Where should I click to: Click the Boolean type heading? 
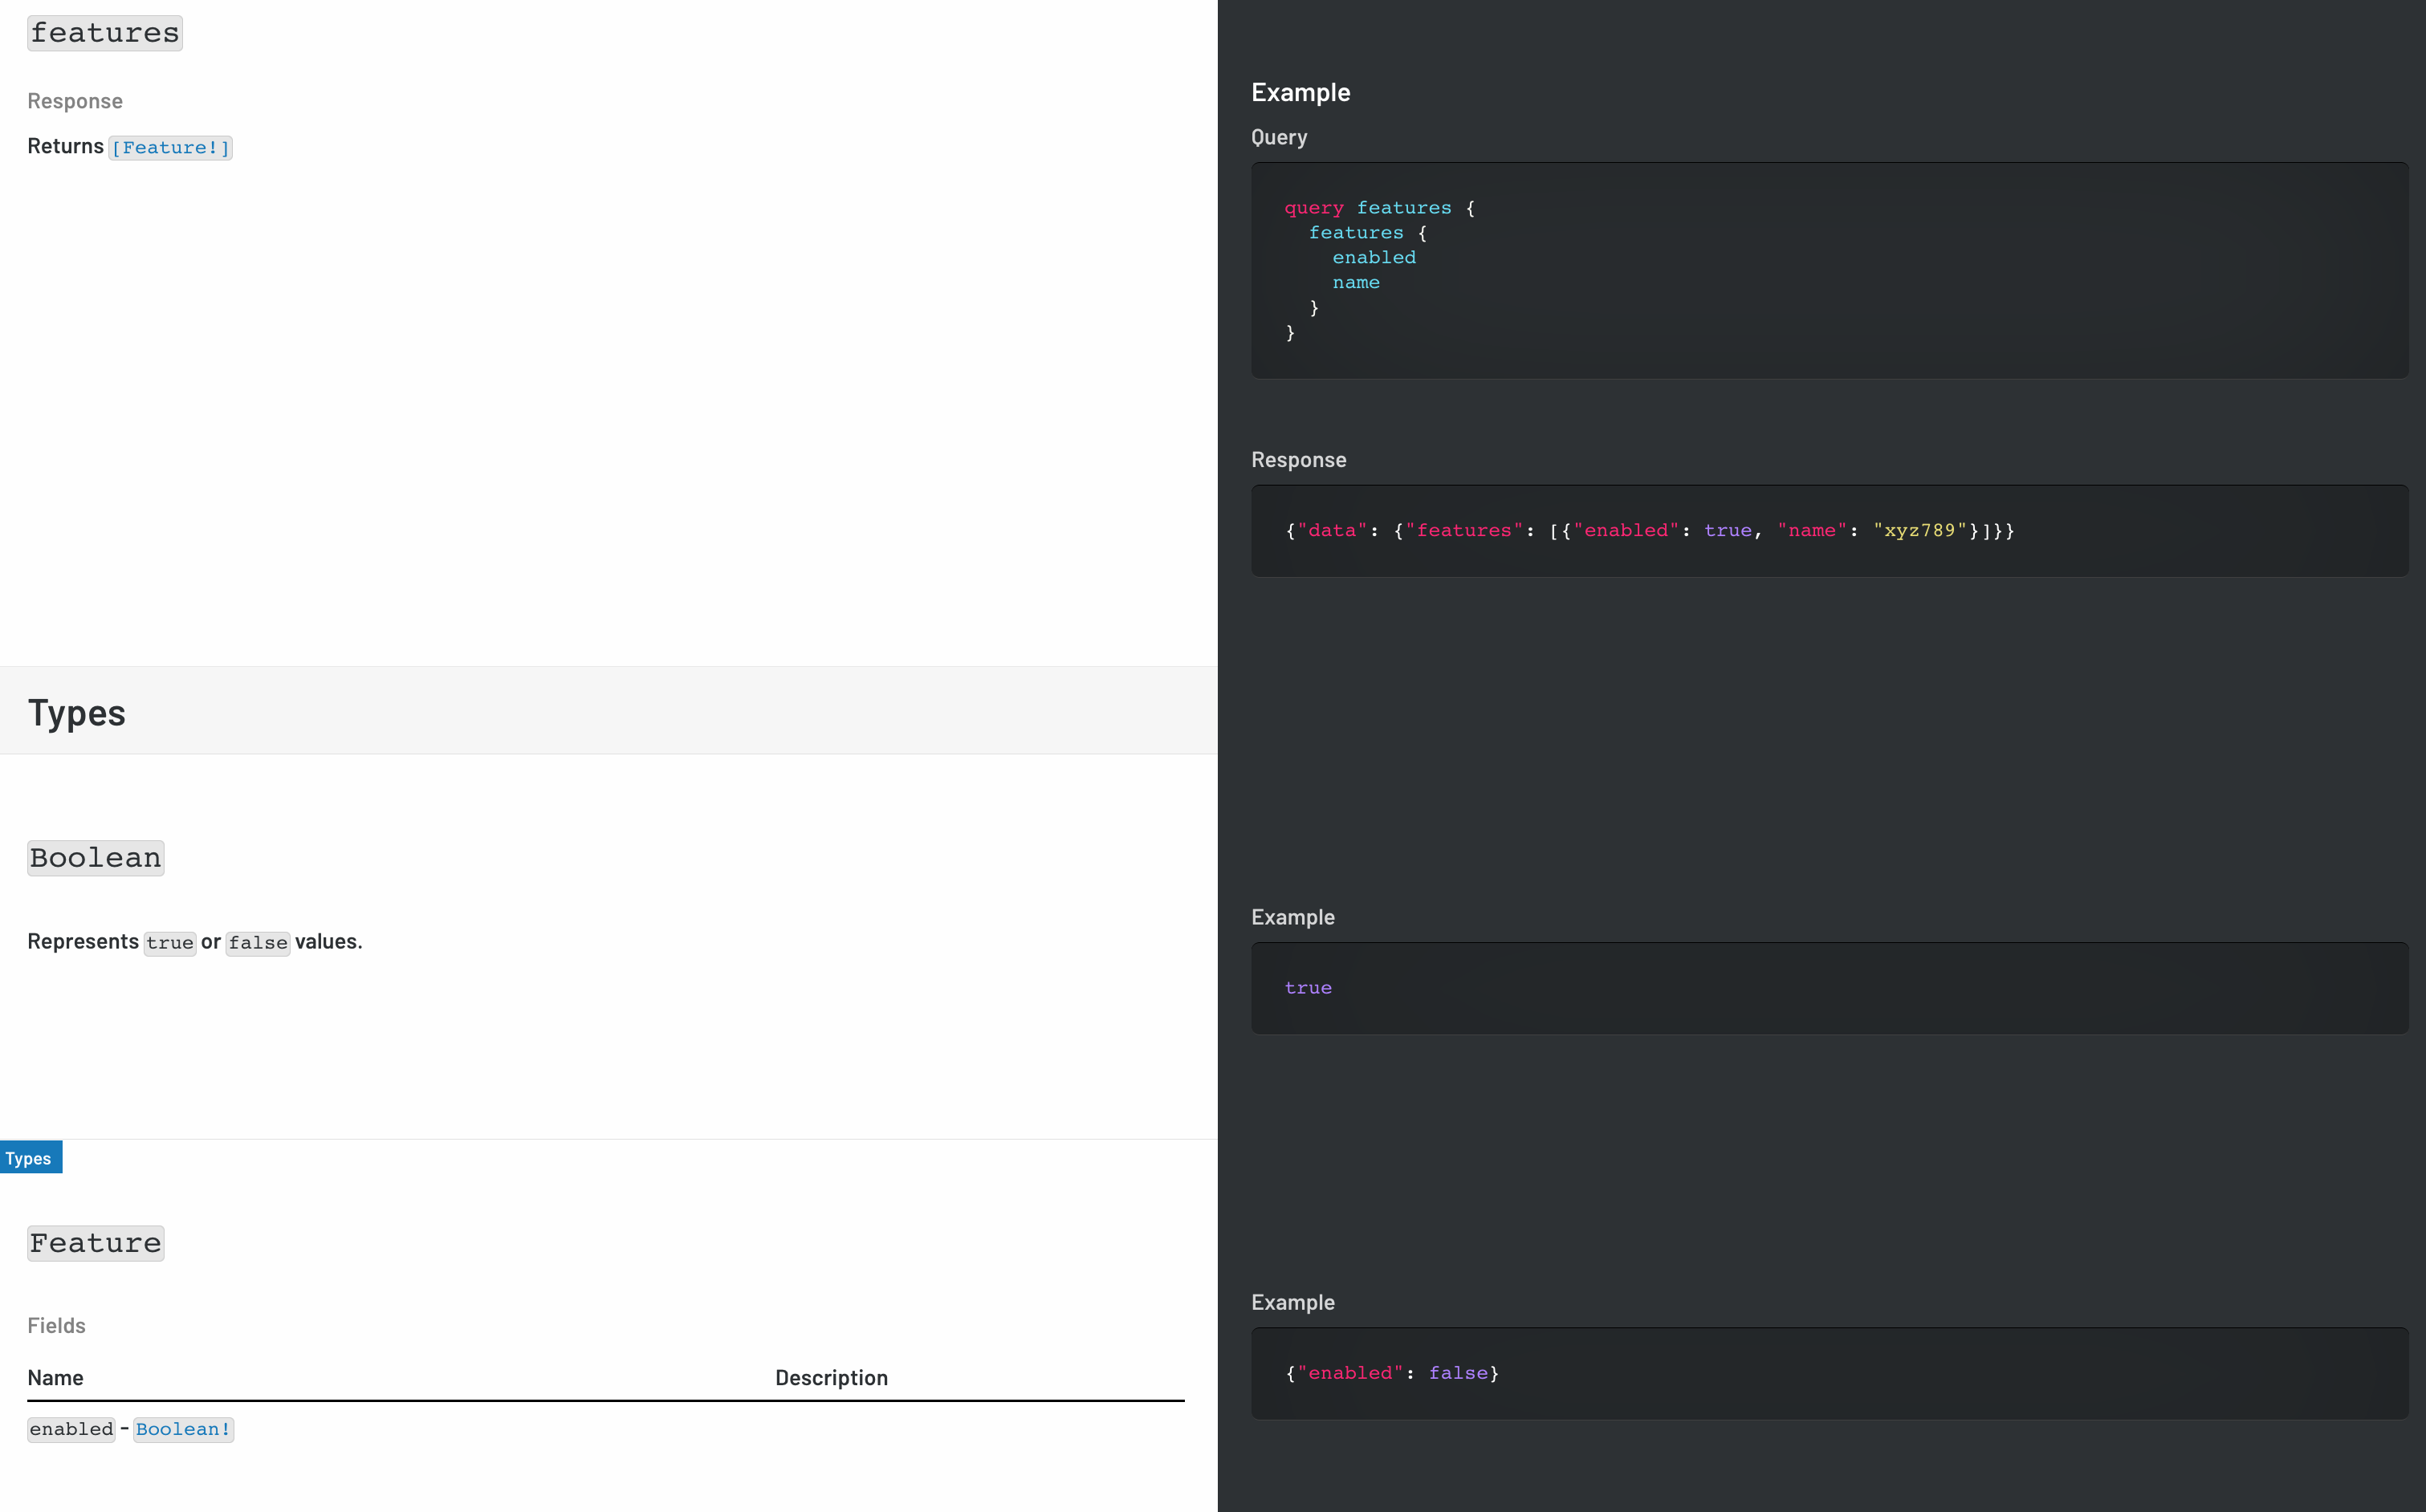point(95,857)
